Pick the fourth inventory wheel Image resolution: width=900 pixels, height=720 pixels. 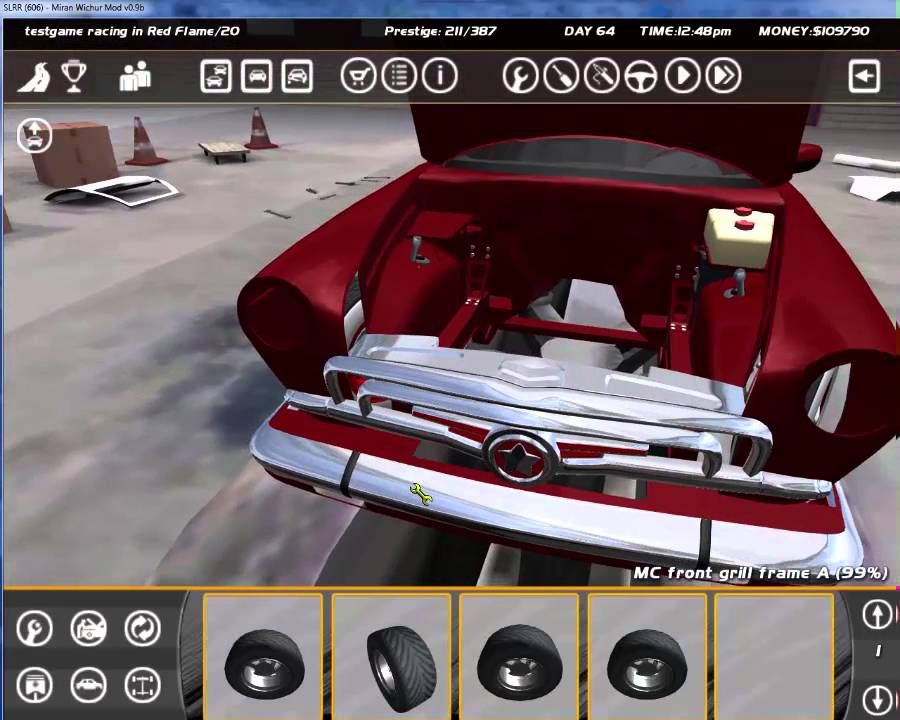(x=647, y=657)
